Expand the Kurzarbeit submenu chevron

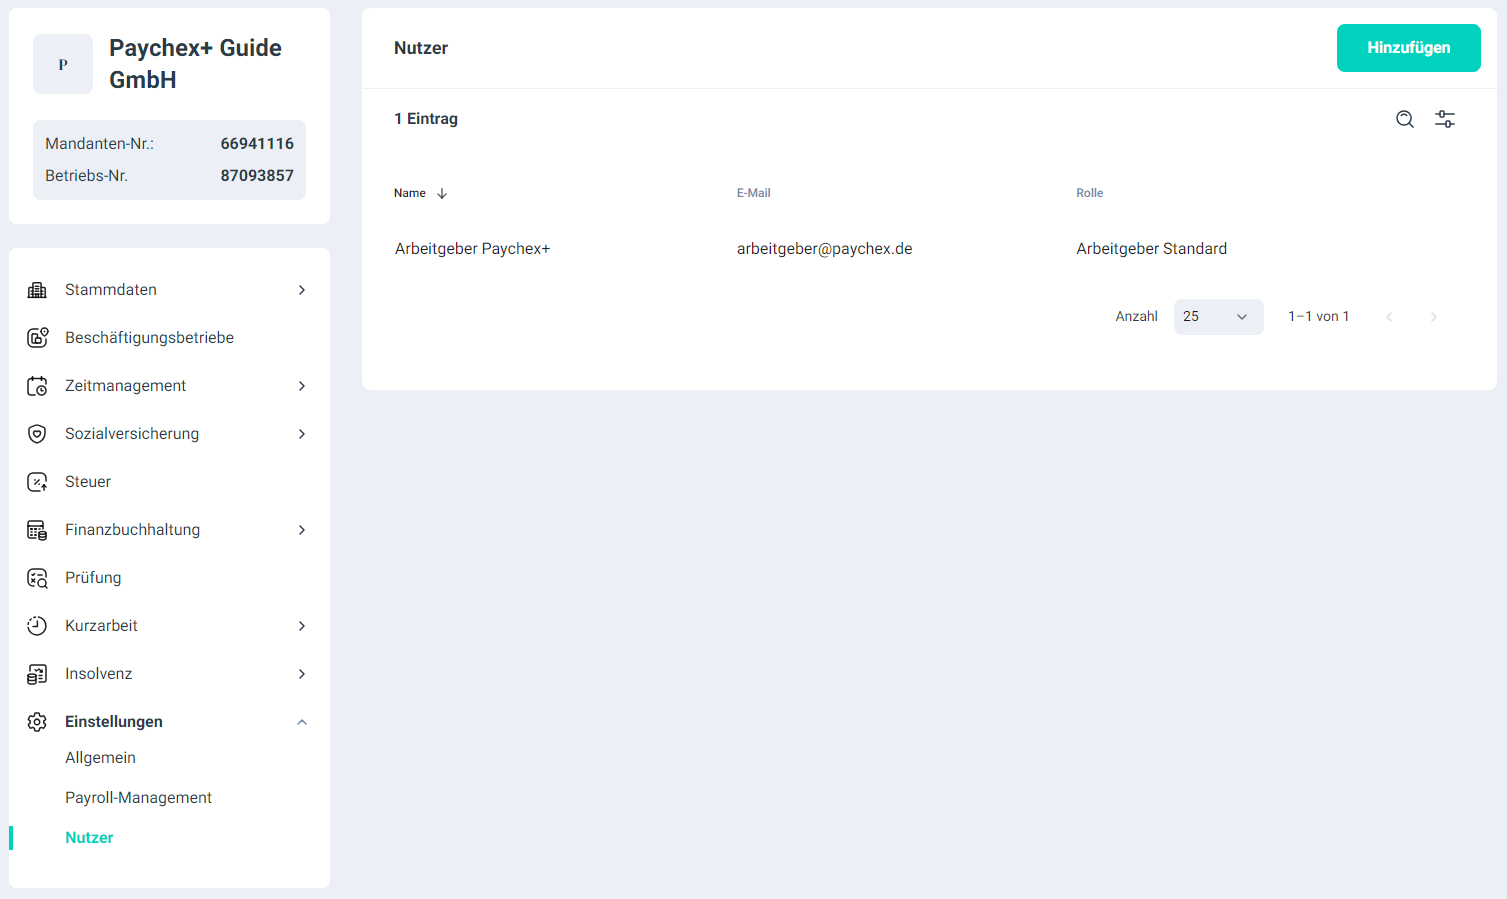coord(302,626)
